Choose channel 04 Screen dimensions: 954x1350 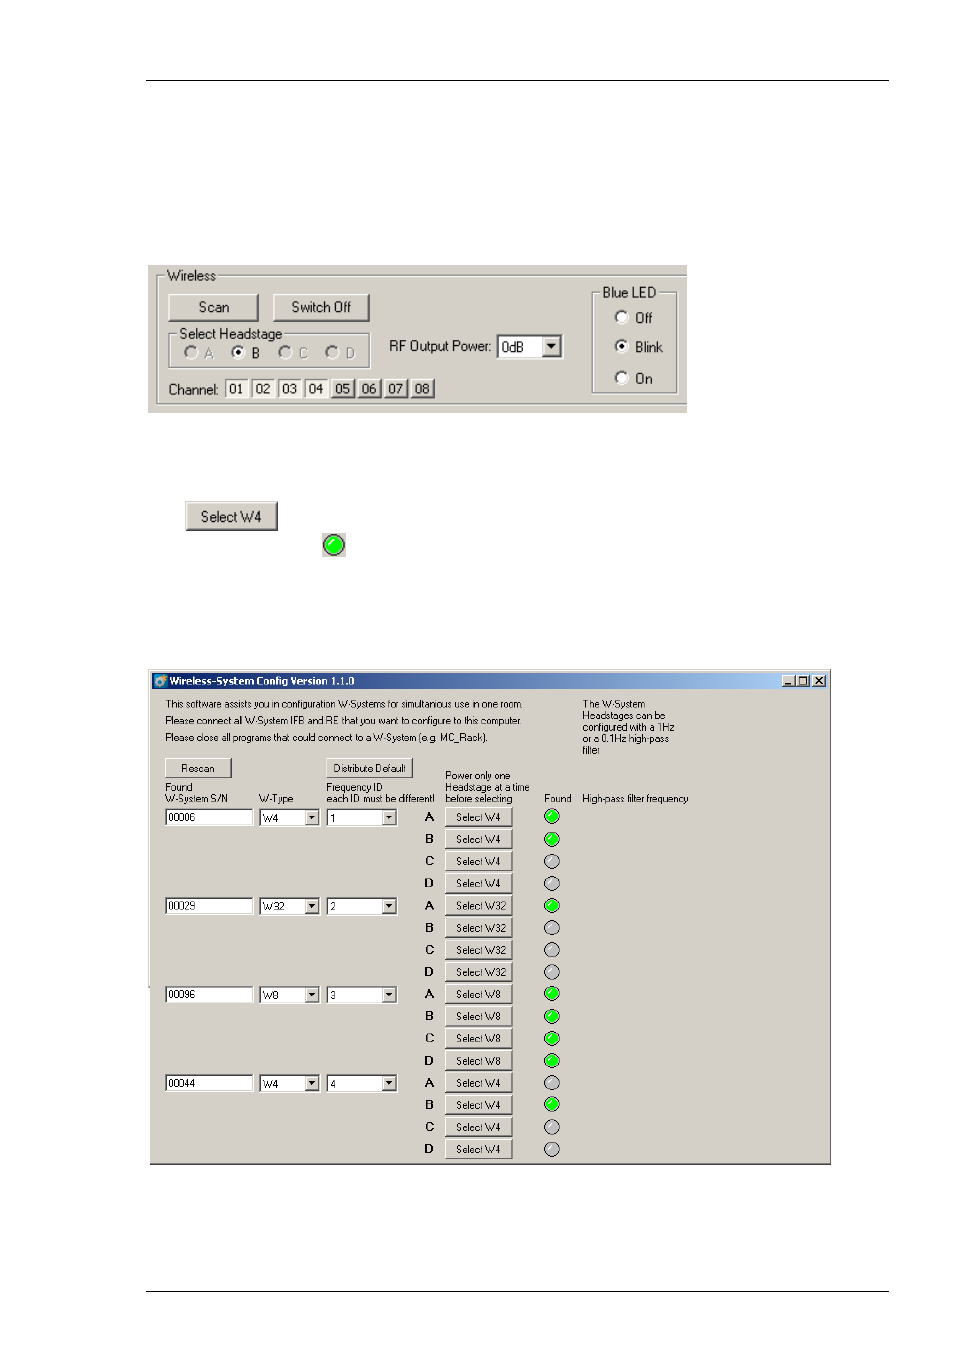(x=316, y=388)
